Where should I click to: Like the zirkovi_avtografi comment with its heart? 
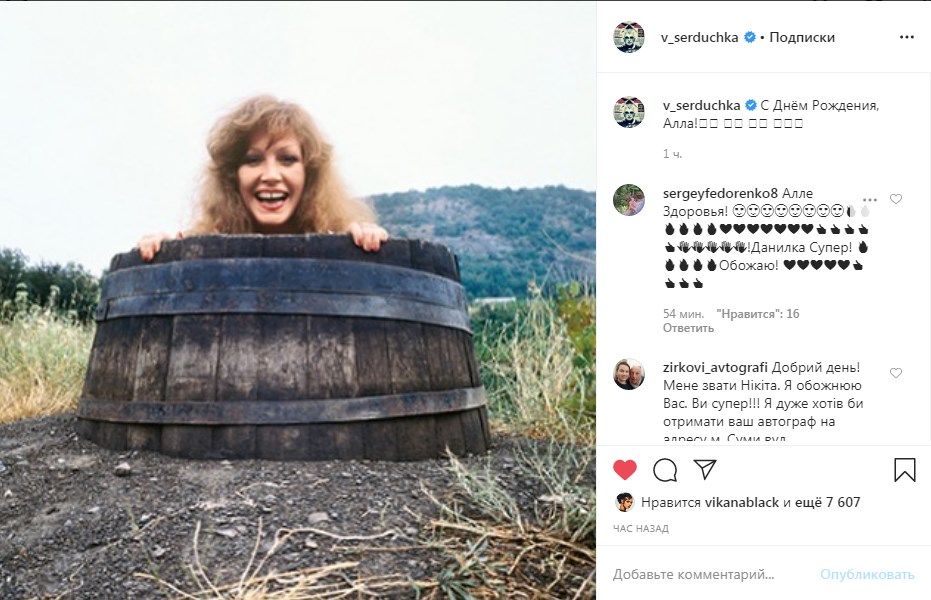[x=895, y=373]
